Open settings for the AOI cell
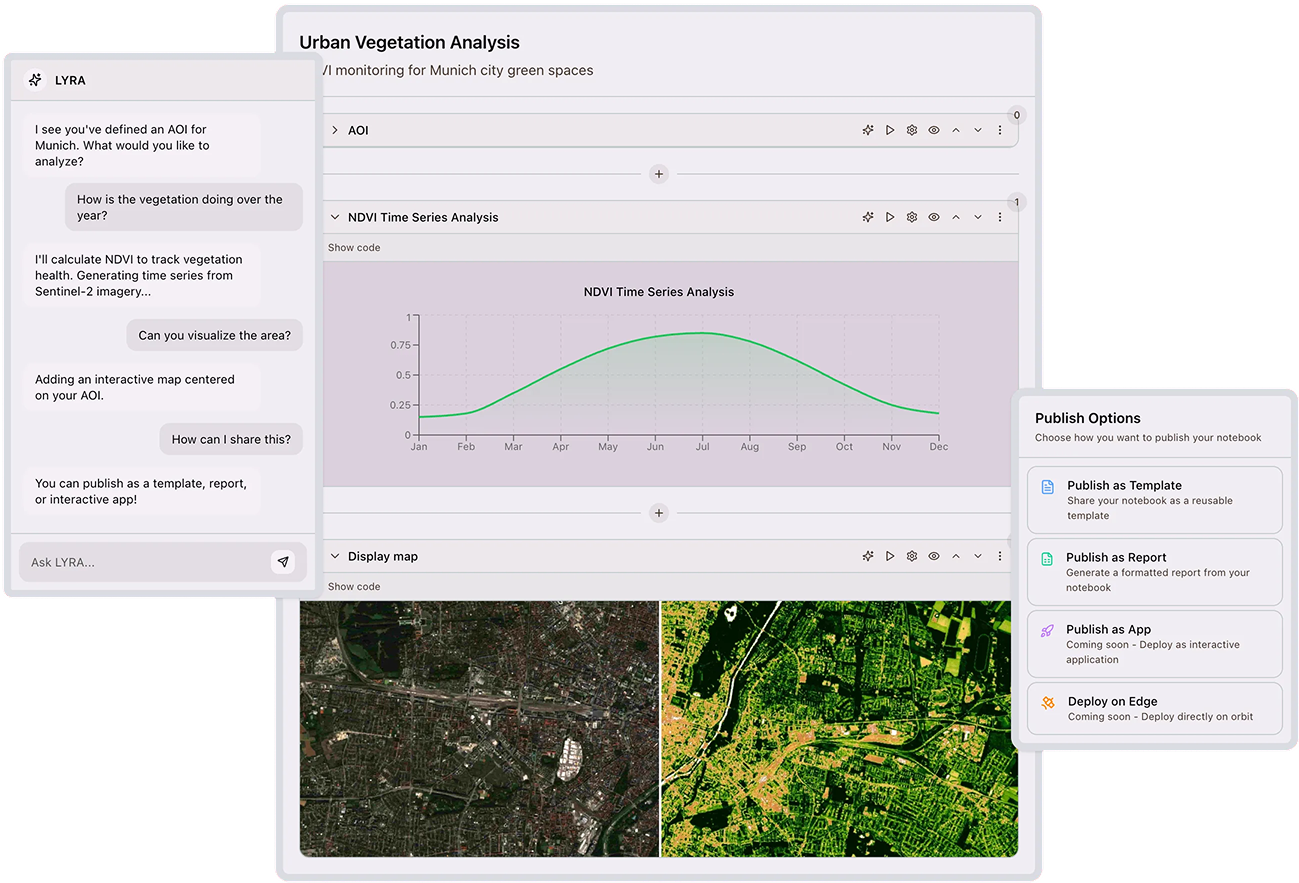1299x883 pixels. pyautogui.click(x=911, y=129)
